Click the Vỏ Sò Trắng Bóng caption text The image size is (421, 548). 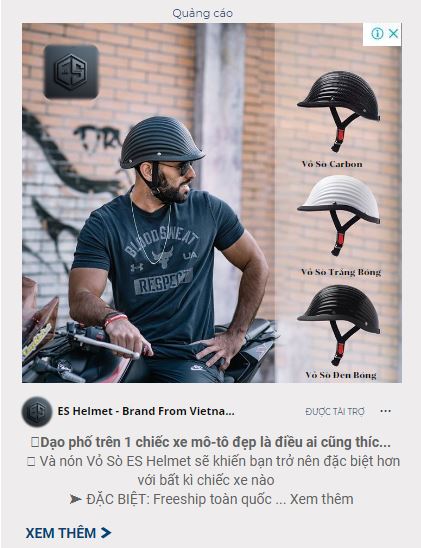[341, 272]
